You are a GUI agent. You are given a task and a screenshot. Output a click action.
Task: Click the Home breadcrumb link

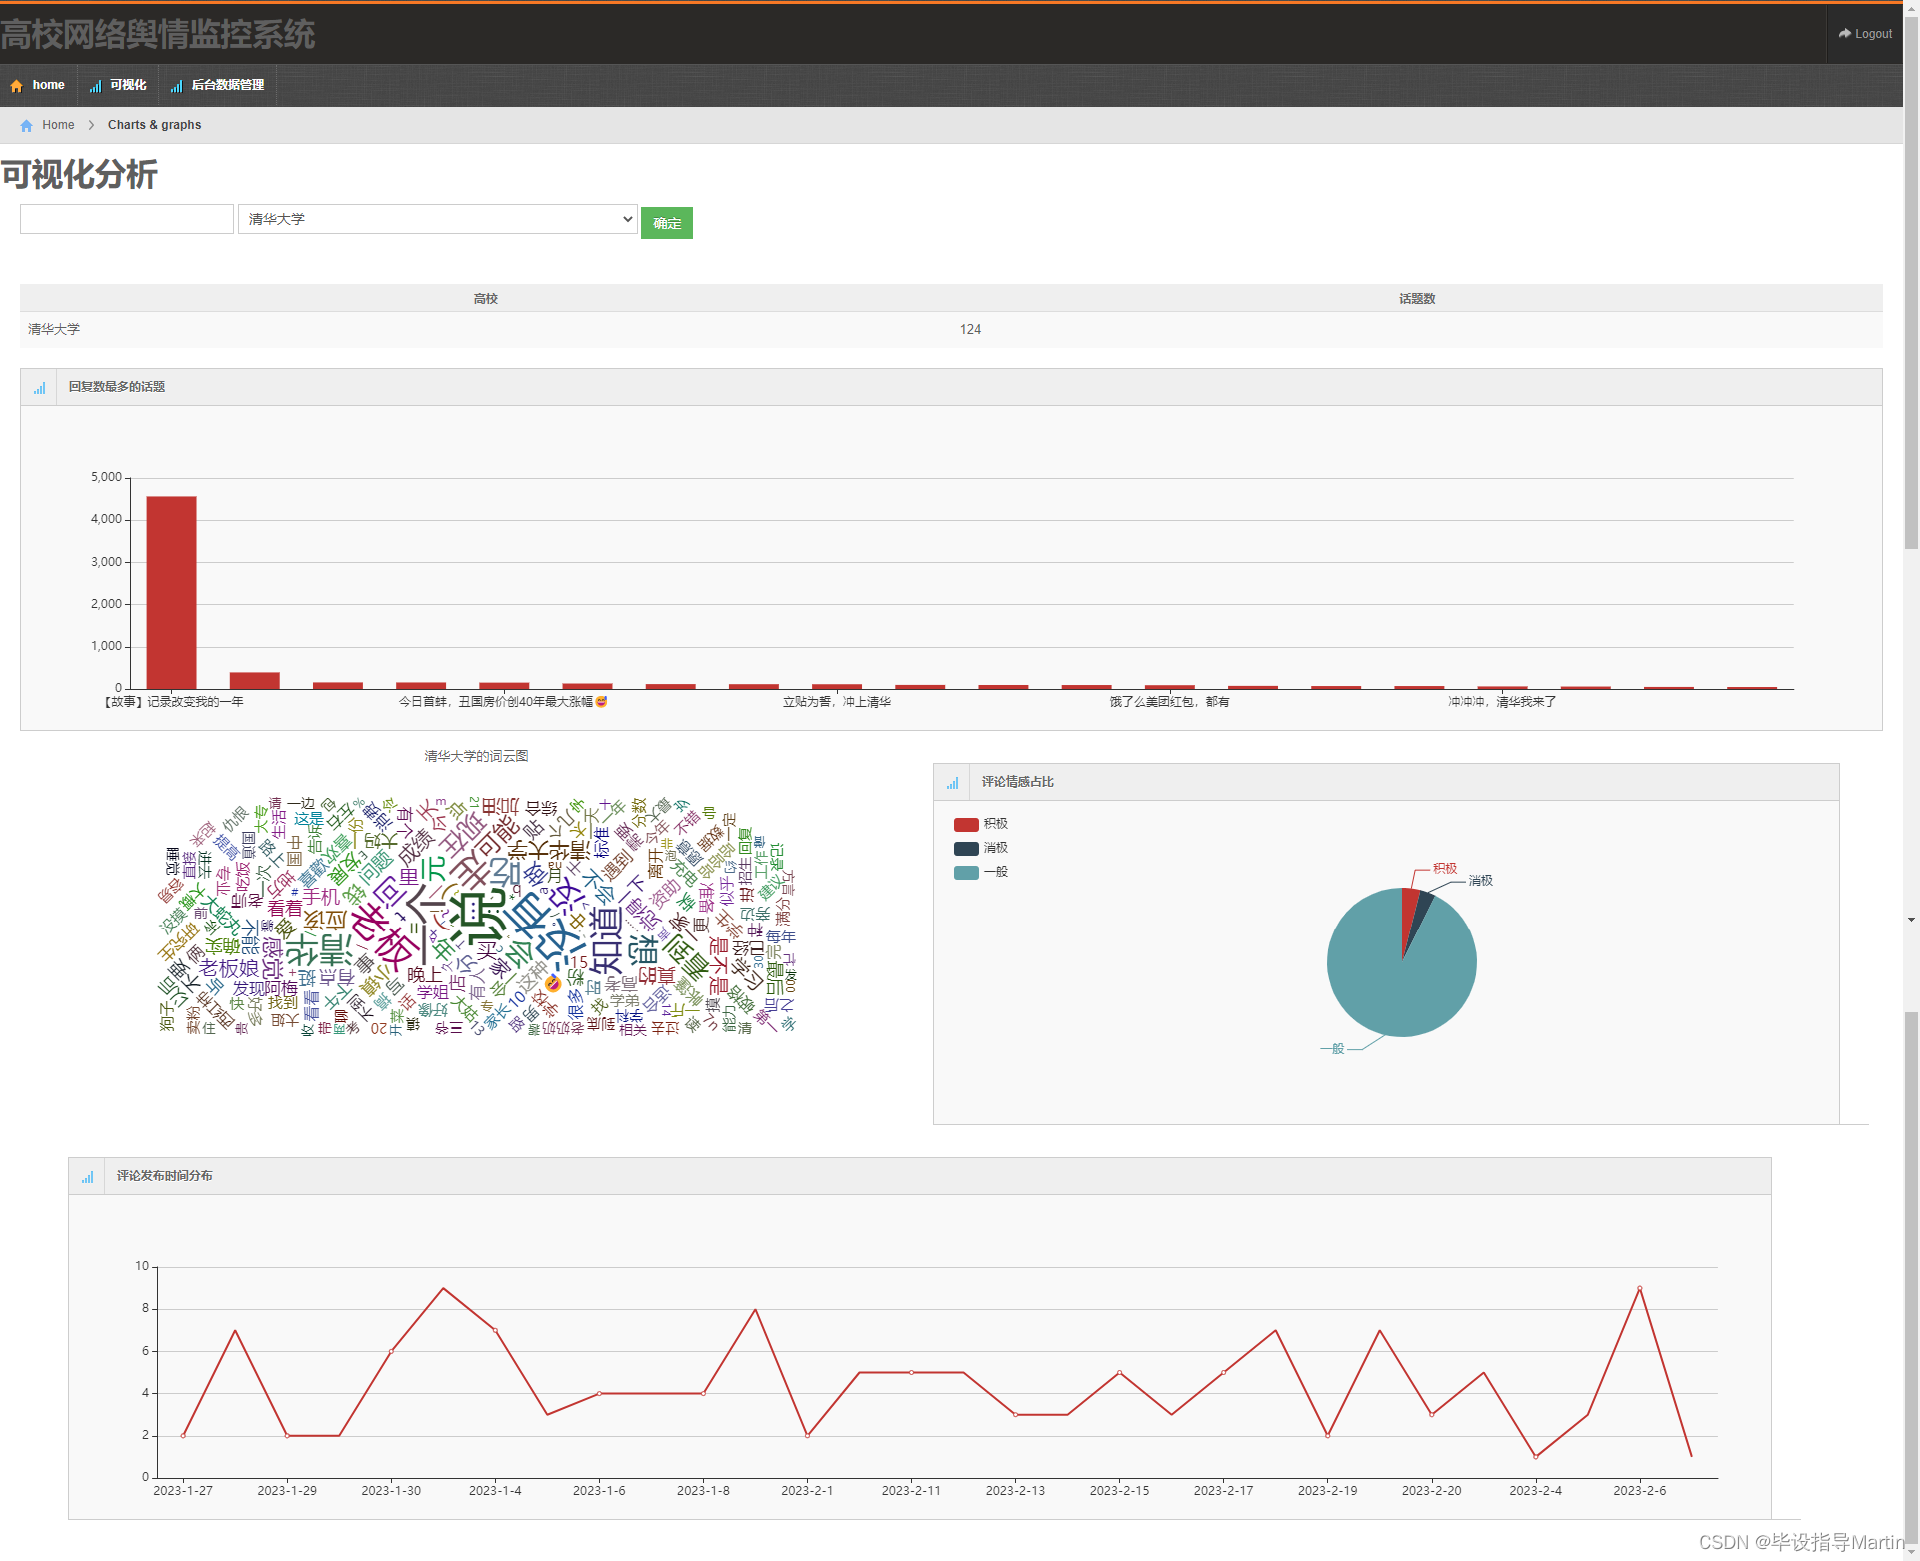click(58, 125)
